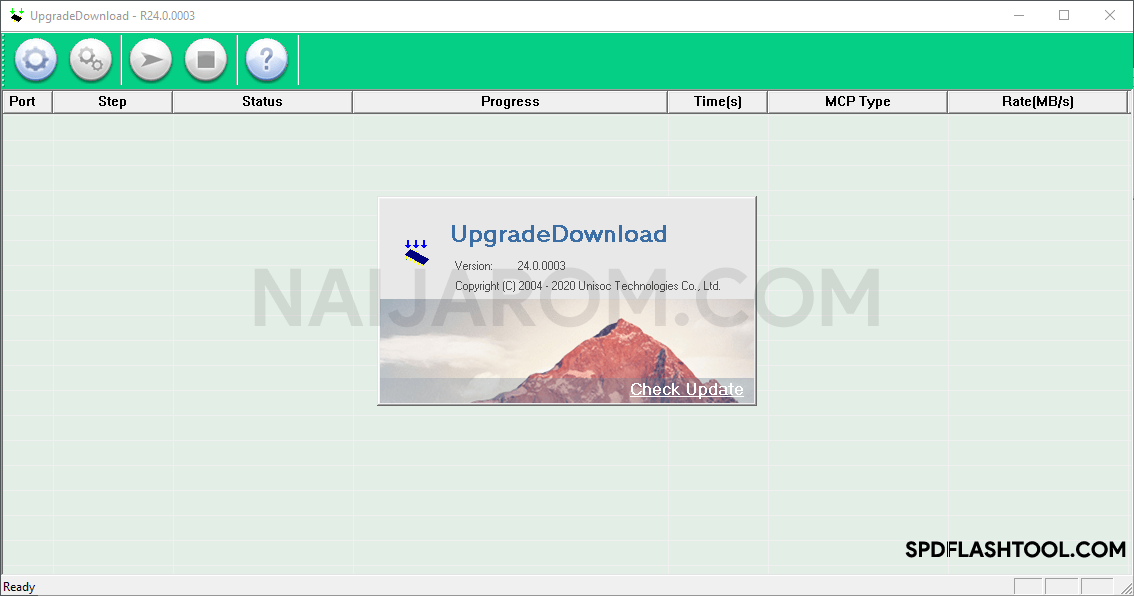
Task: Click the Status column header
Action: pos(262,102)
